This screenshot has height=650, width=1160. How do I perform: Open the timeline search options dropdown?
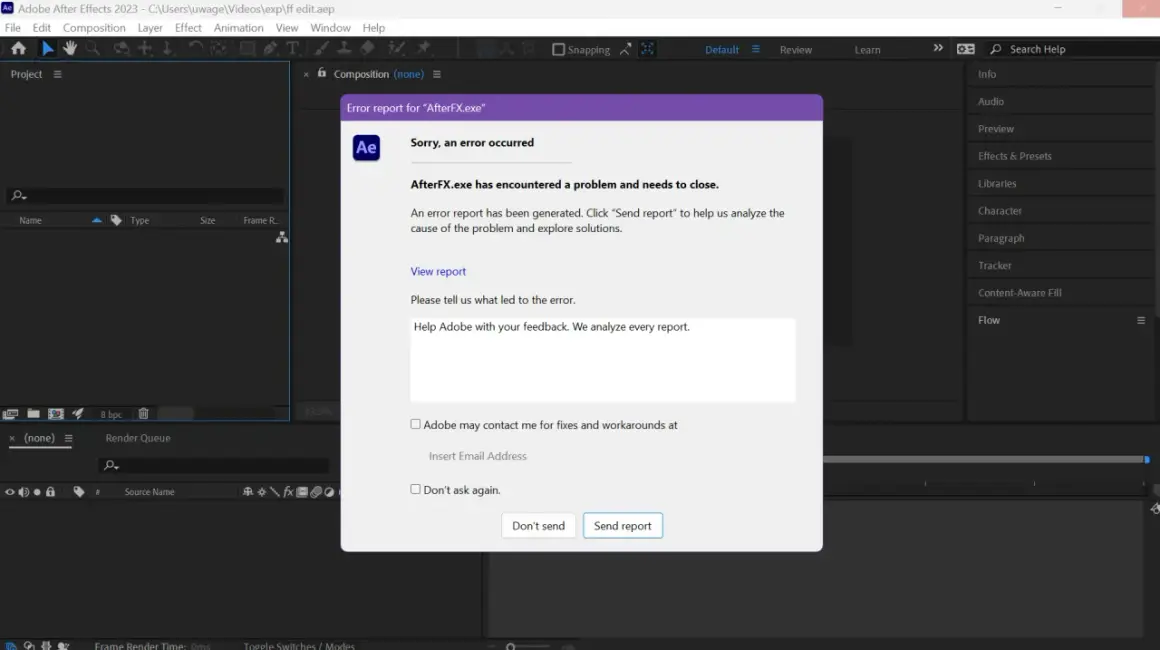111,465
